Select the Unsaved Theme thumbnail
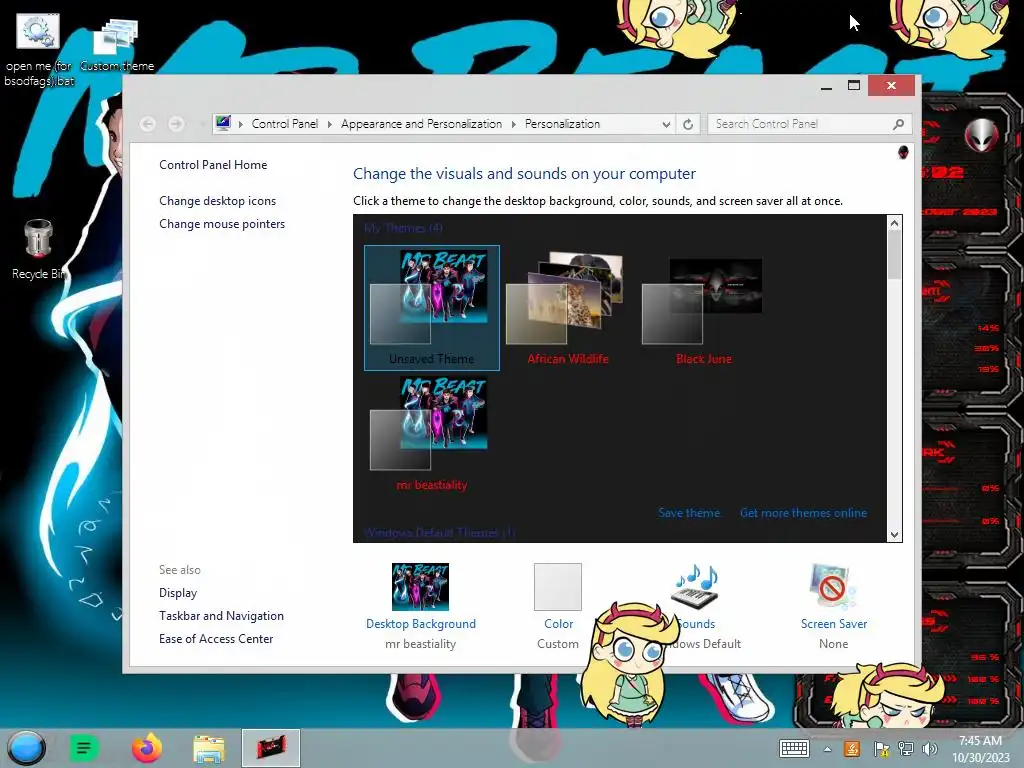Image resolution: width=1024 pixels, height=768 pixels. tap(432, 308)
